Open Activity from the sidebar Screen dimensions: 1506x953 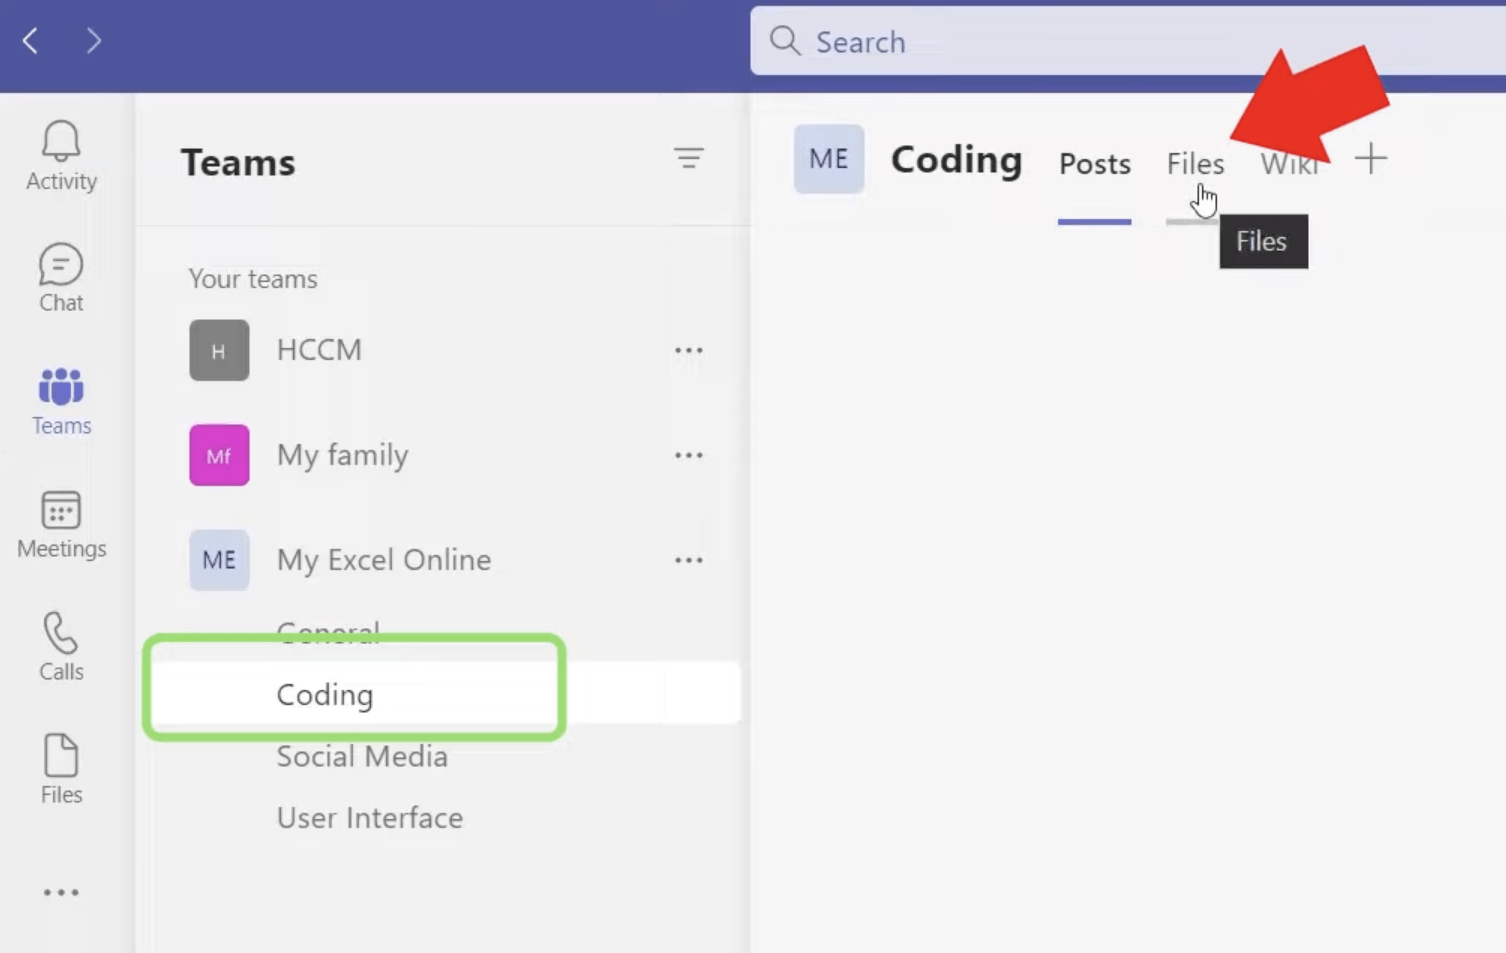point(61,155)
